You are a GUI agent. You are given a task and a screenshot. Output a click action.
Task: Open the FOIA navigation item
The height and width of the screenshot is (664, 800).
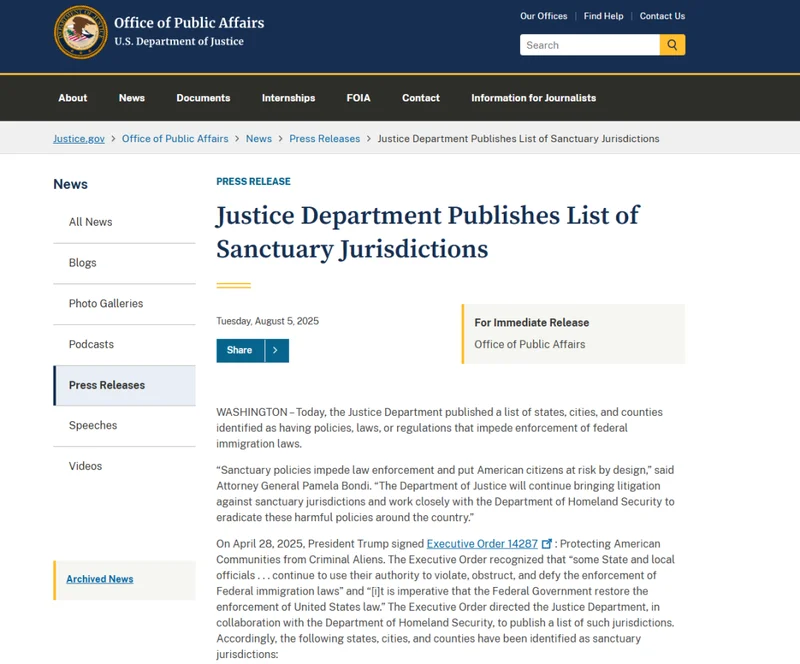pos(358,98)
